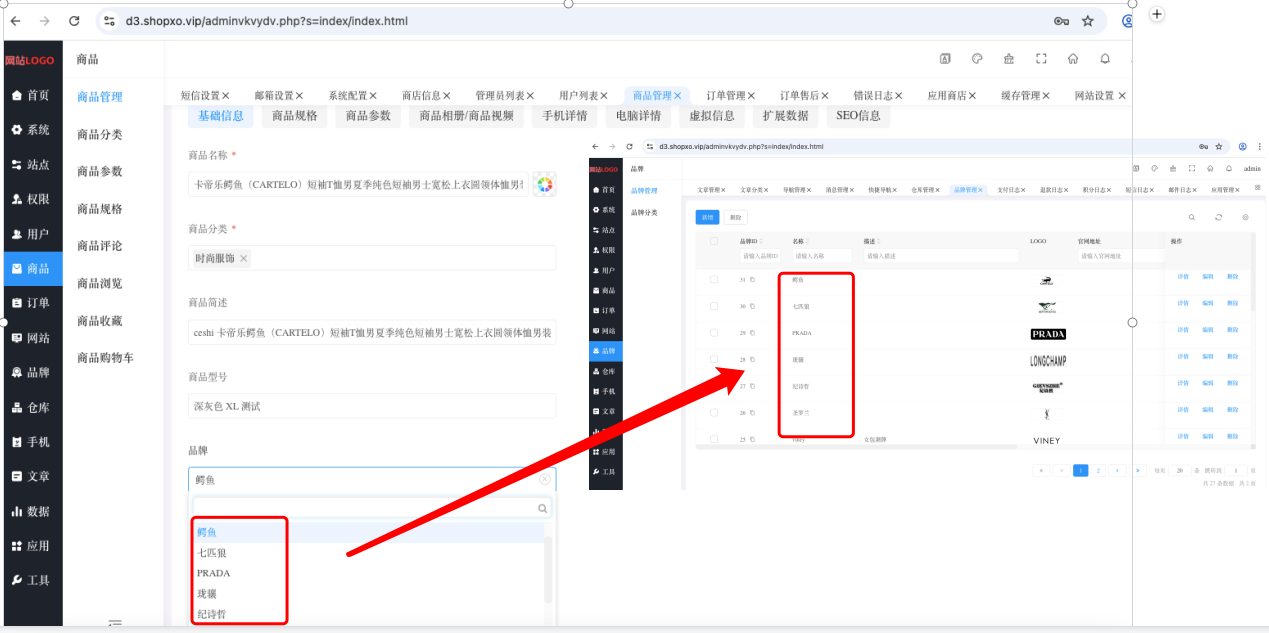
Task: Open the theme palette icon in main admin header
Action: tap(977, 58)
